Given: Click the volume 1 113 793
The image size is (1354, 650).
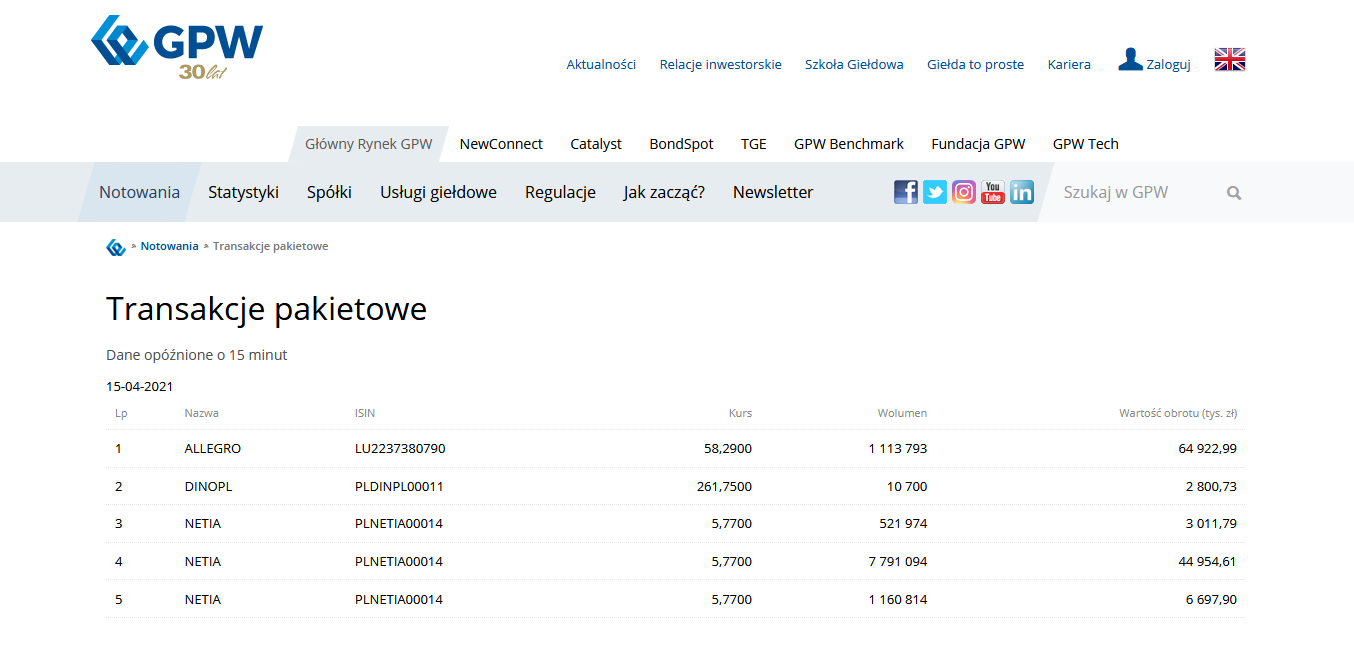Looking at the screenshot, I should pos(898,449).
